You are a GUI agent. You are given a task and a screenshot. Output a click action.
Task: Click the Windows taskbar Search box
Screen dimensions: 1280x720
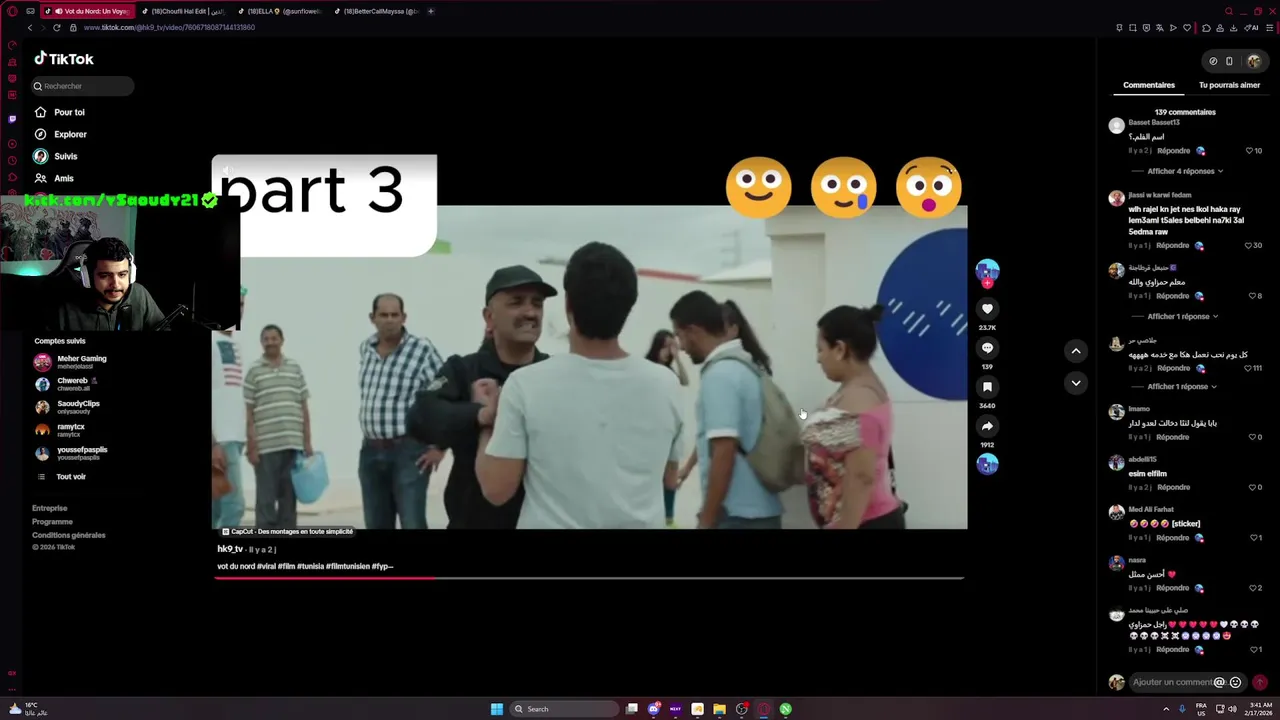coord(565,709)
